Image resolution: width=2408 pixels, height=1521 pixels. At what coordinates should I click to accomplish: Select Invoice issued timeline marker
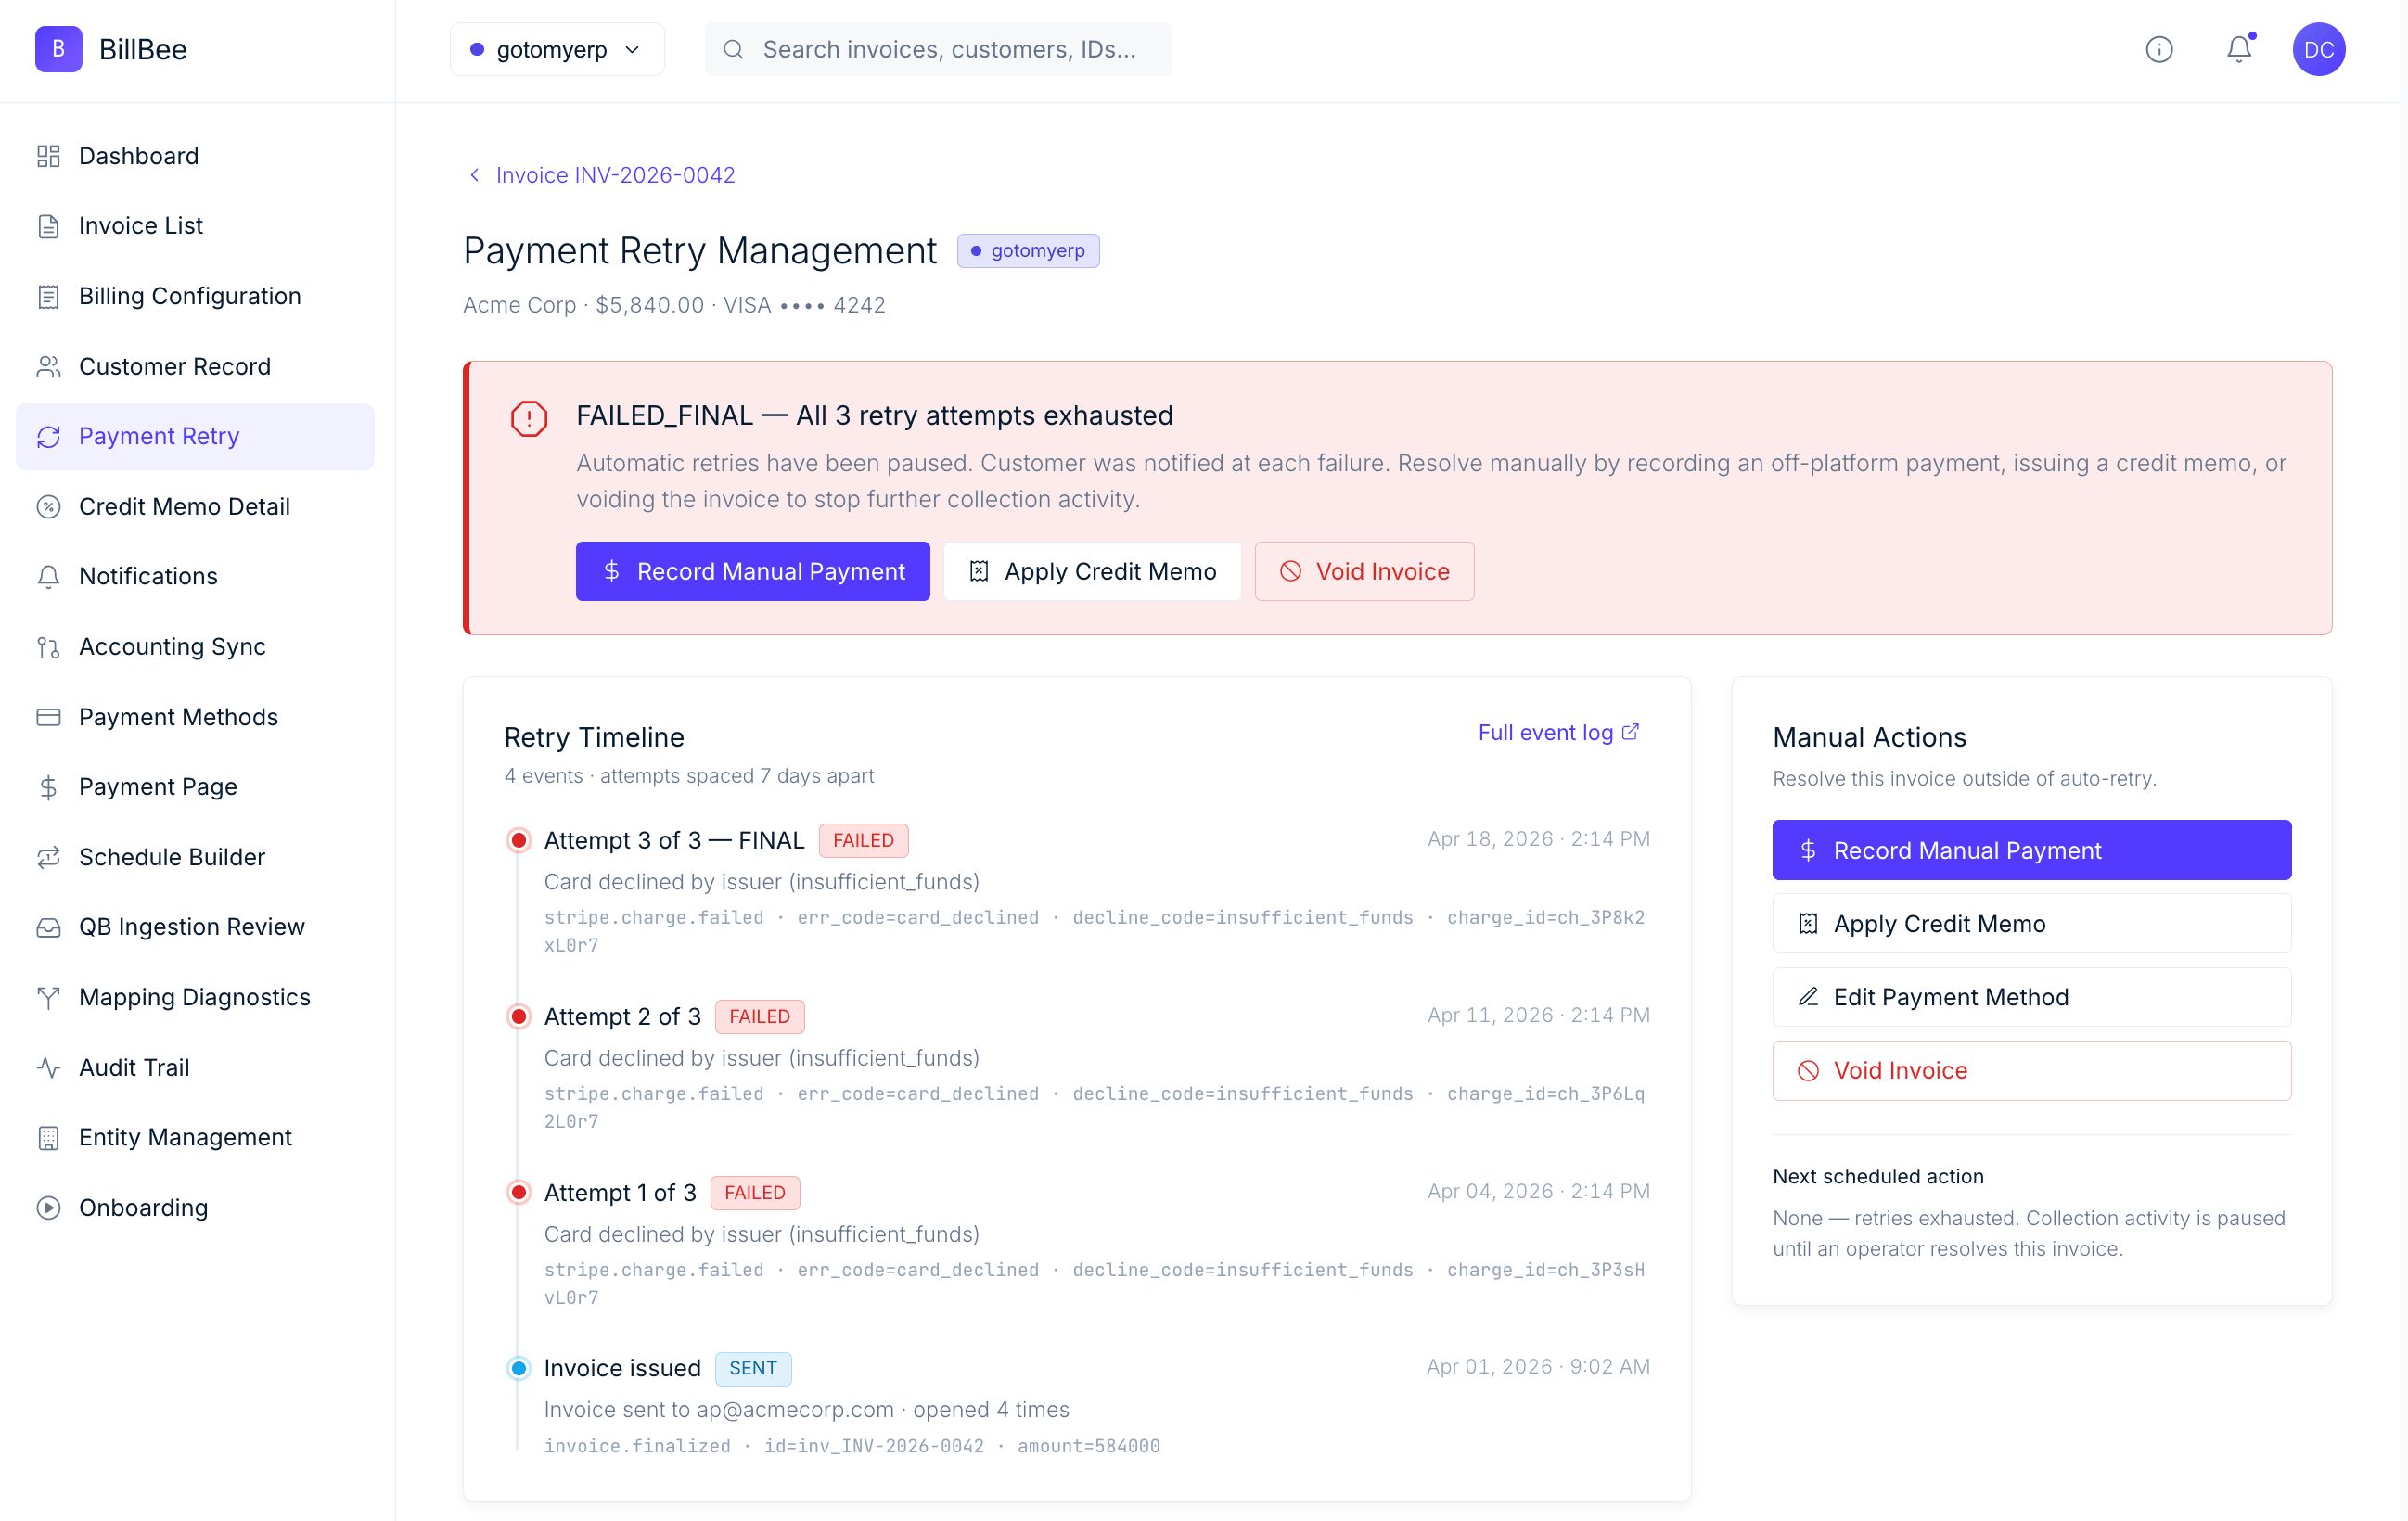[518, 1368]
